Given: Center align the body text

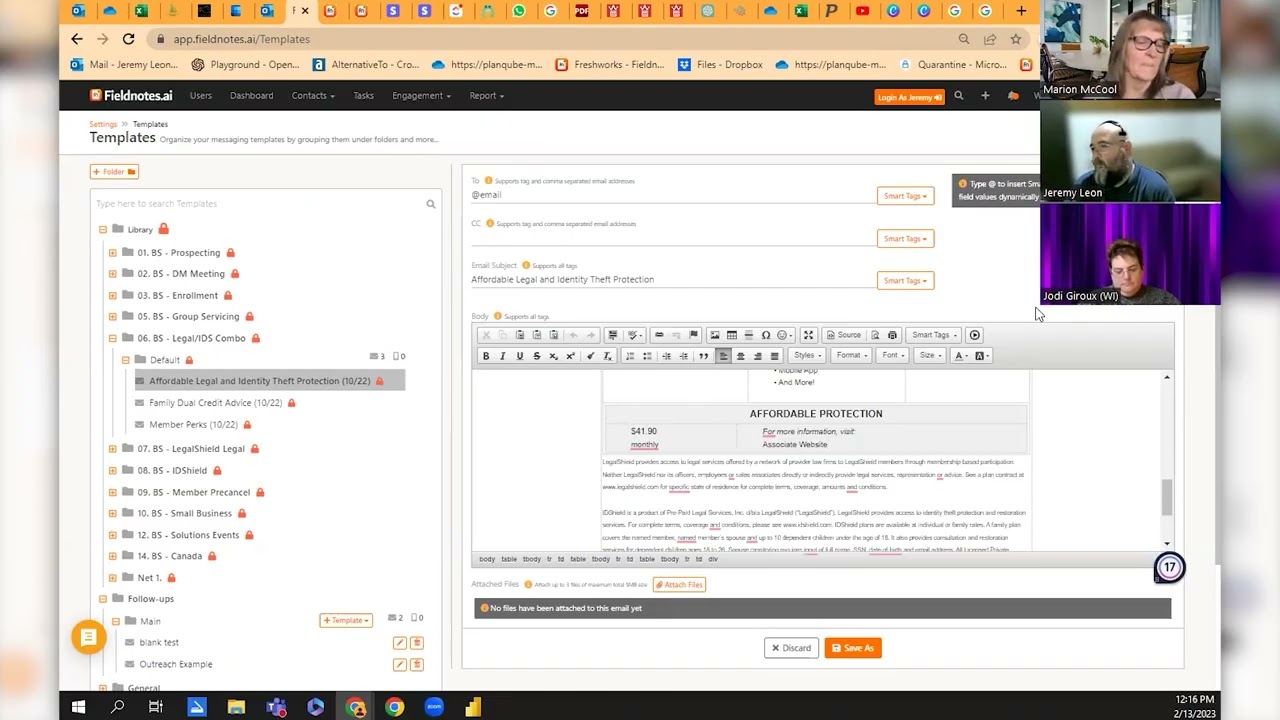Looking at the screenshot, I should (x=740, y=356).
